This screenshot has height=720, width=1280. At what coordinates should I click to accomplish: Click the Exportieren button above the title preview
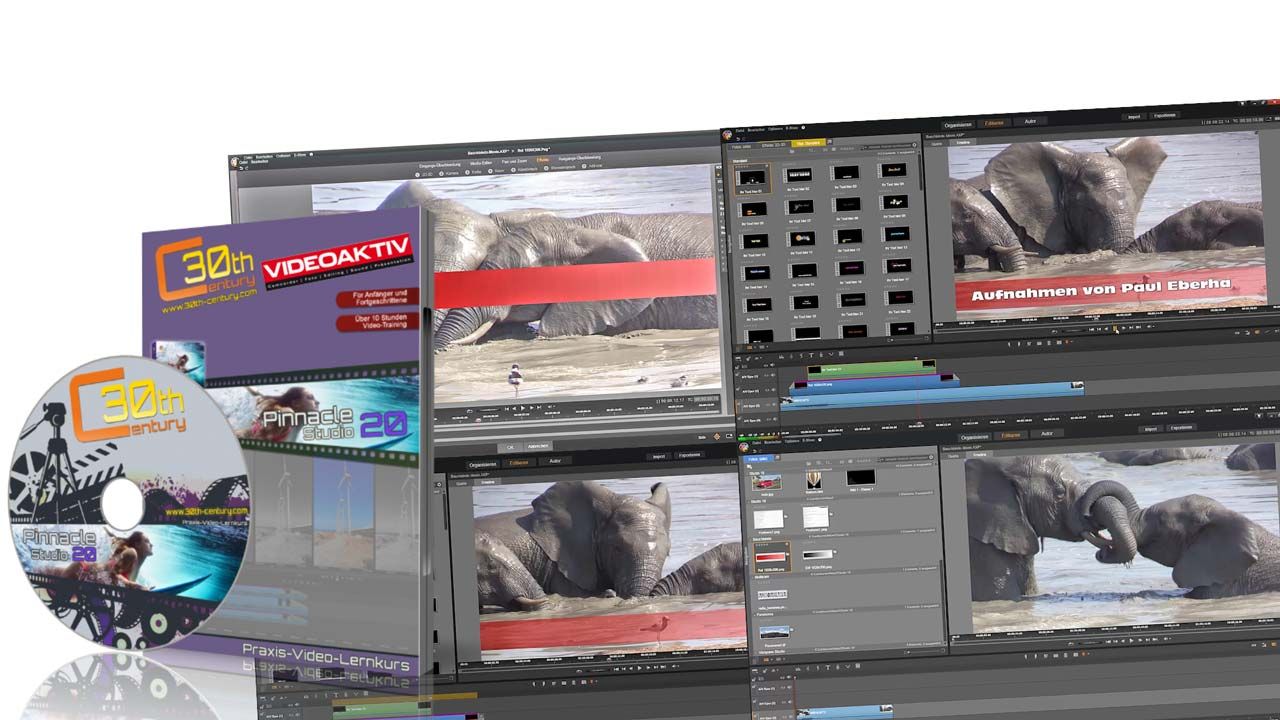[1165, 116]
